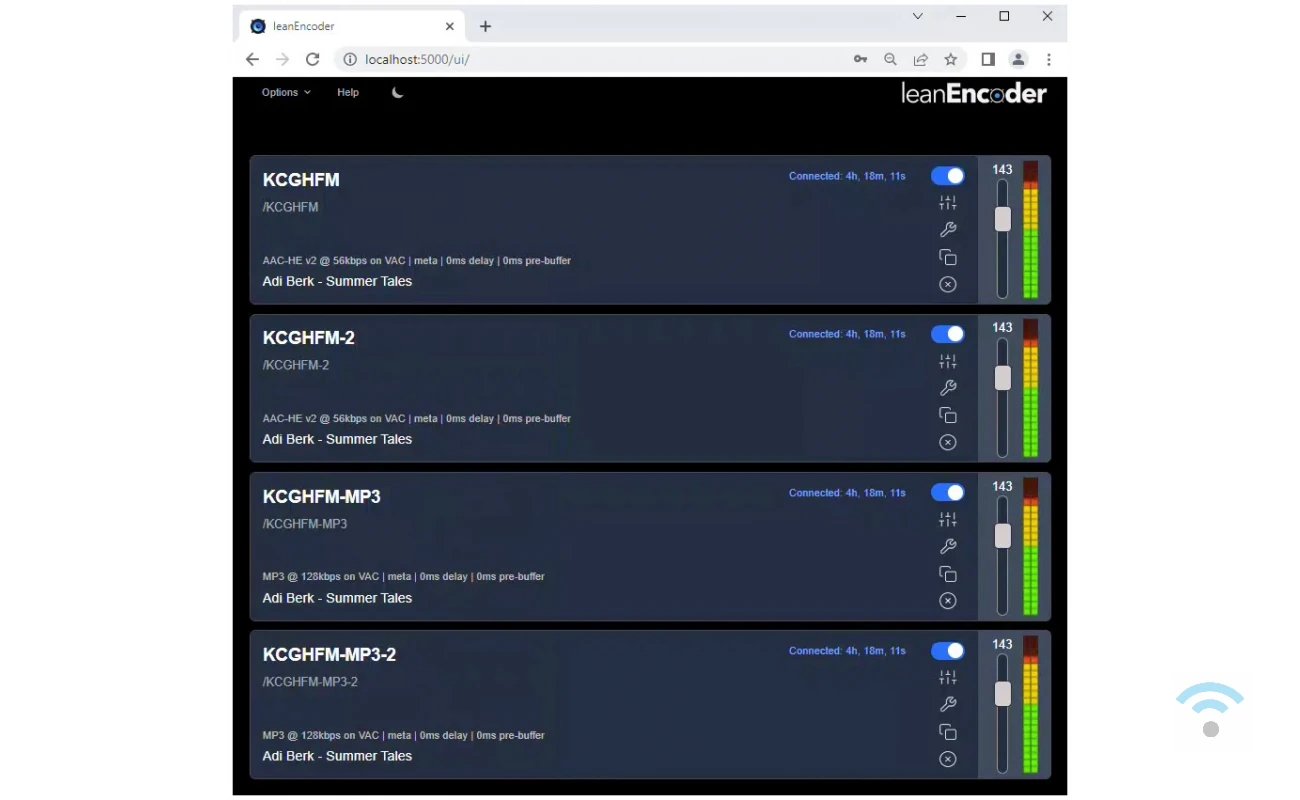Toggle the KCGHFM-MP3-2 encoder off
The width and height of the screenshot is (1300, 800).
click(x=947, y=651)
